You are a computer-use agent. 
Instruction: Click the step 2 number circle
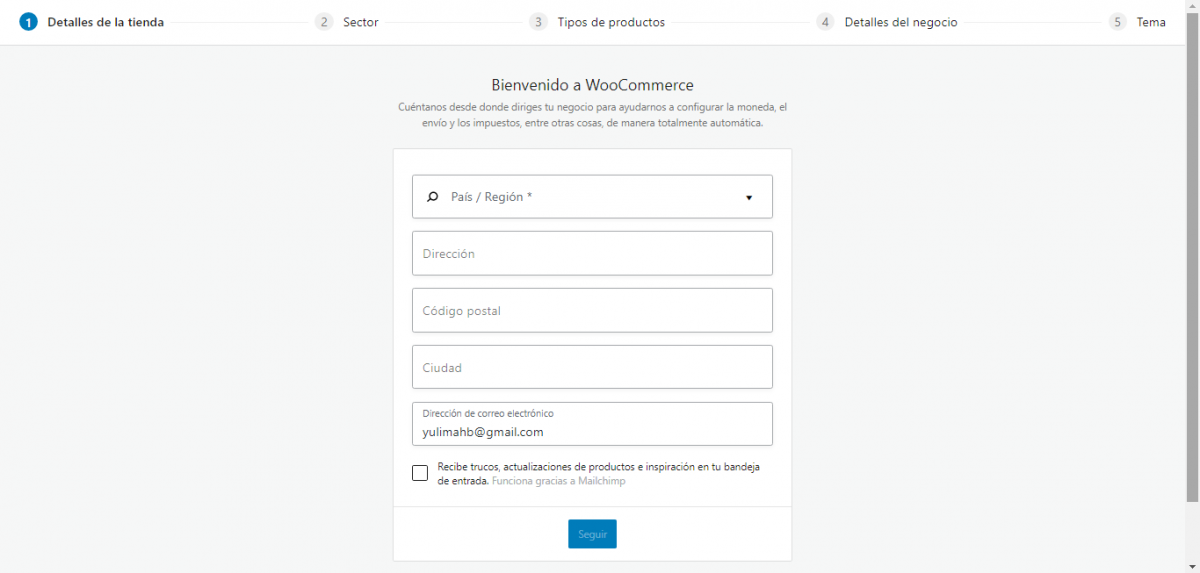tap(323, 22)
